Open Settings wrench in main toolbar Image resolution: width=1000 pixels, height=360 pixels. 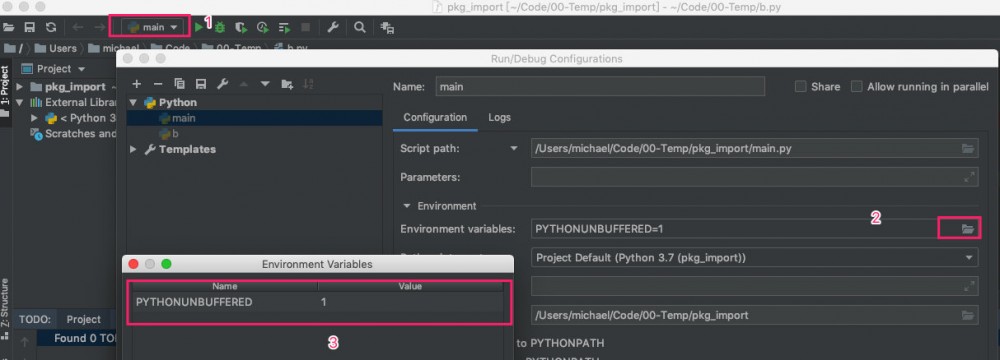click(x=332, y=27)
